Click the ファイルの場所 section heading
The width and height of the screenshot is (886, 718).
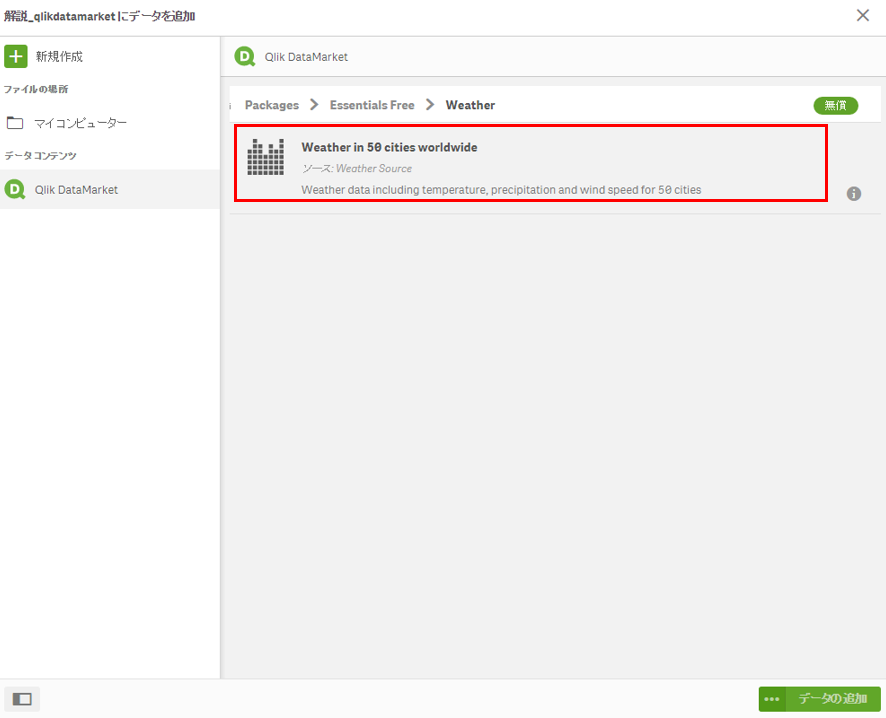(36, 89)
